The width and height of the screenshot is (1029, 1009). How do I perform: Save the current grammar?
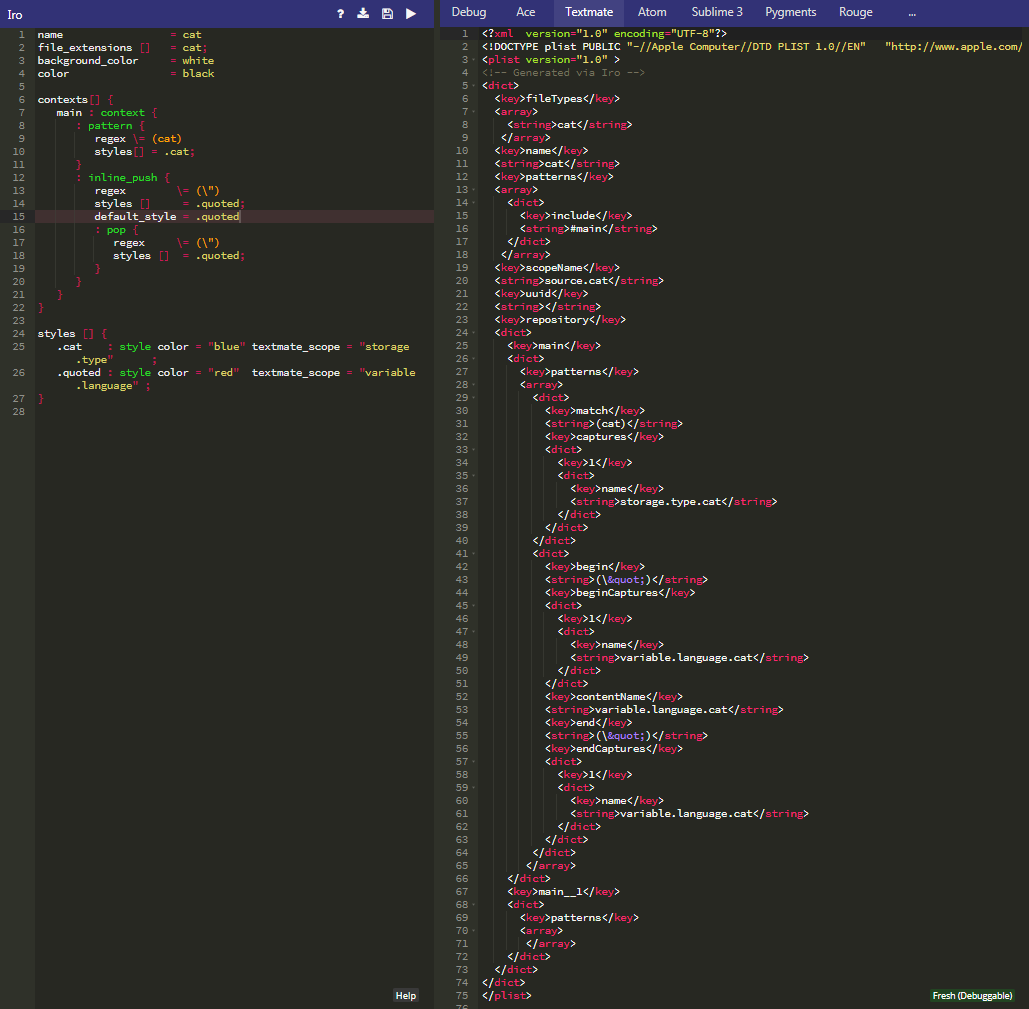[388, 13]
